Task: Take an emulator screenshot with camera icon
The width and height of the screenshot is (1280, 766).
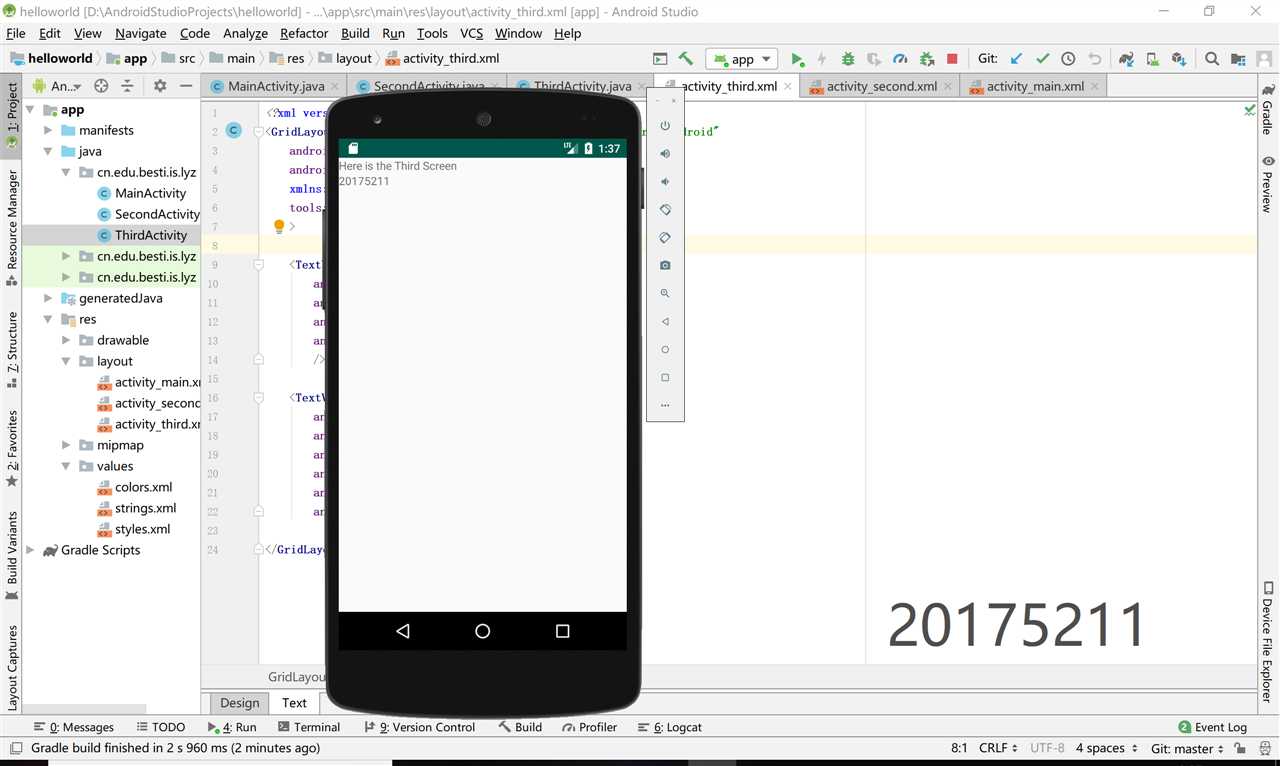Action: (665, 266)
